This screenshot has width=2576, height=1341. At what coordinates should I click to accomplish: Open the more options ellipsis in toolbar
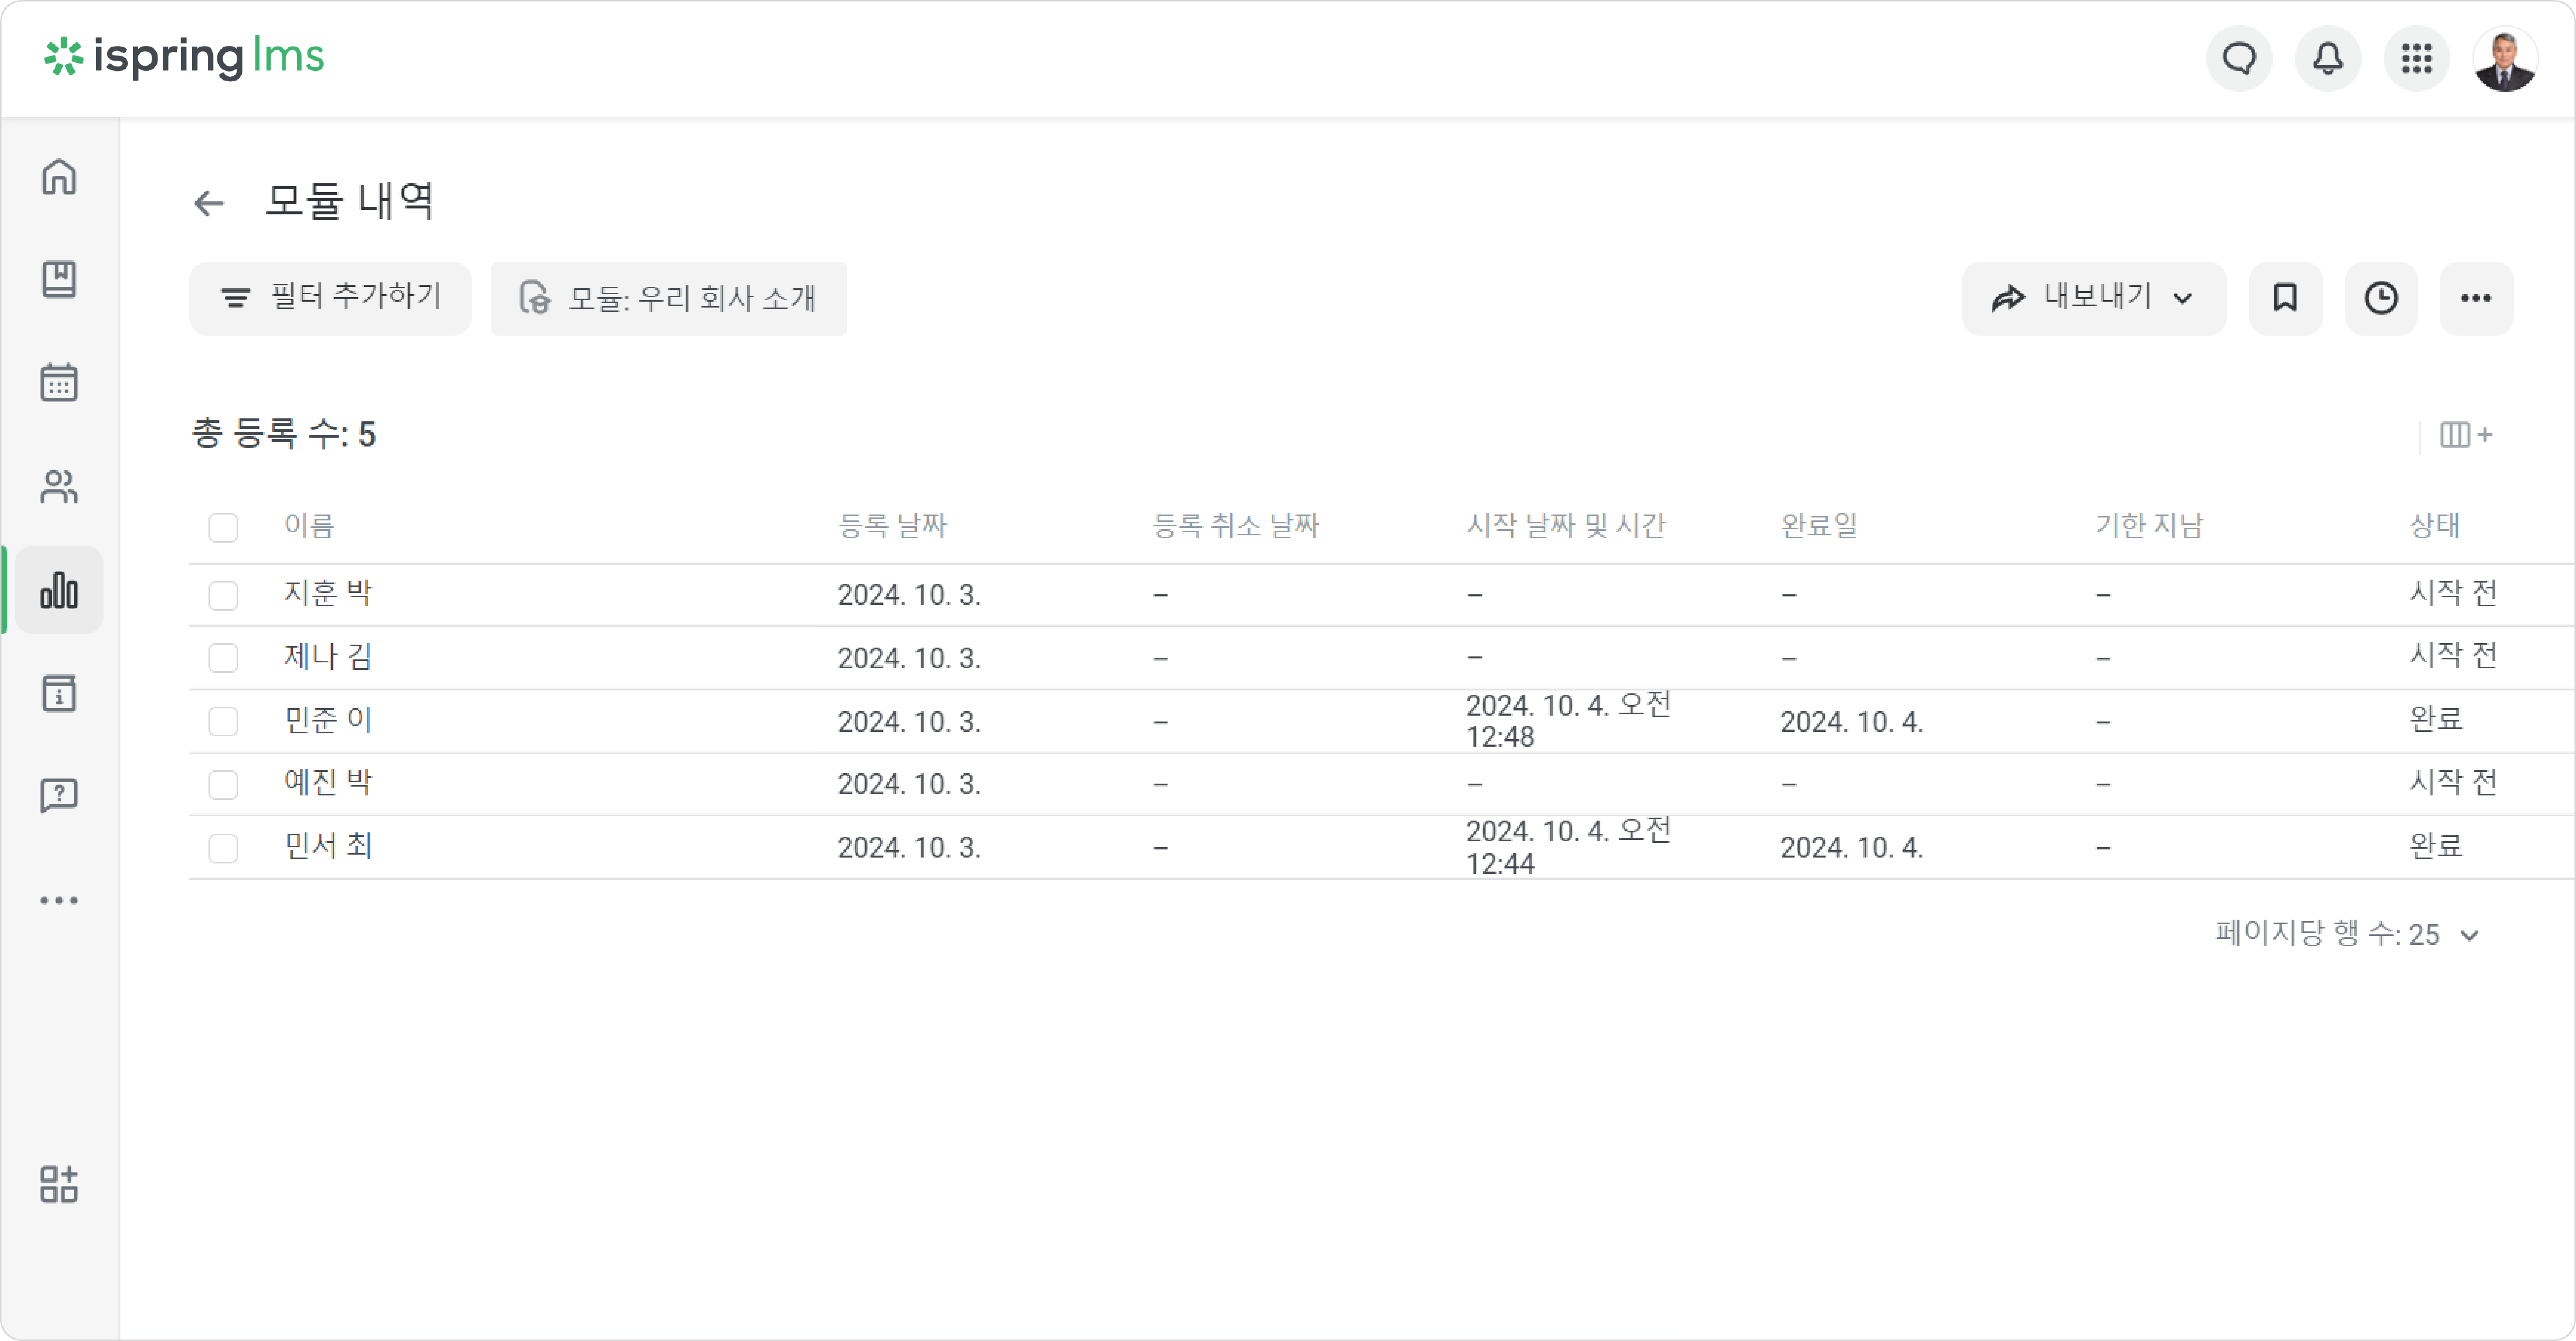pos(2476,298)
